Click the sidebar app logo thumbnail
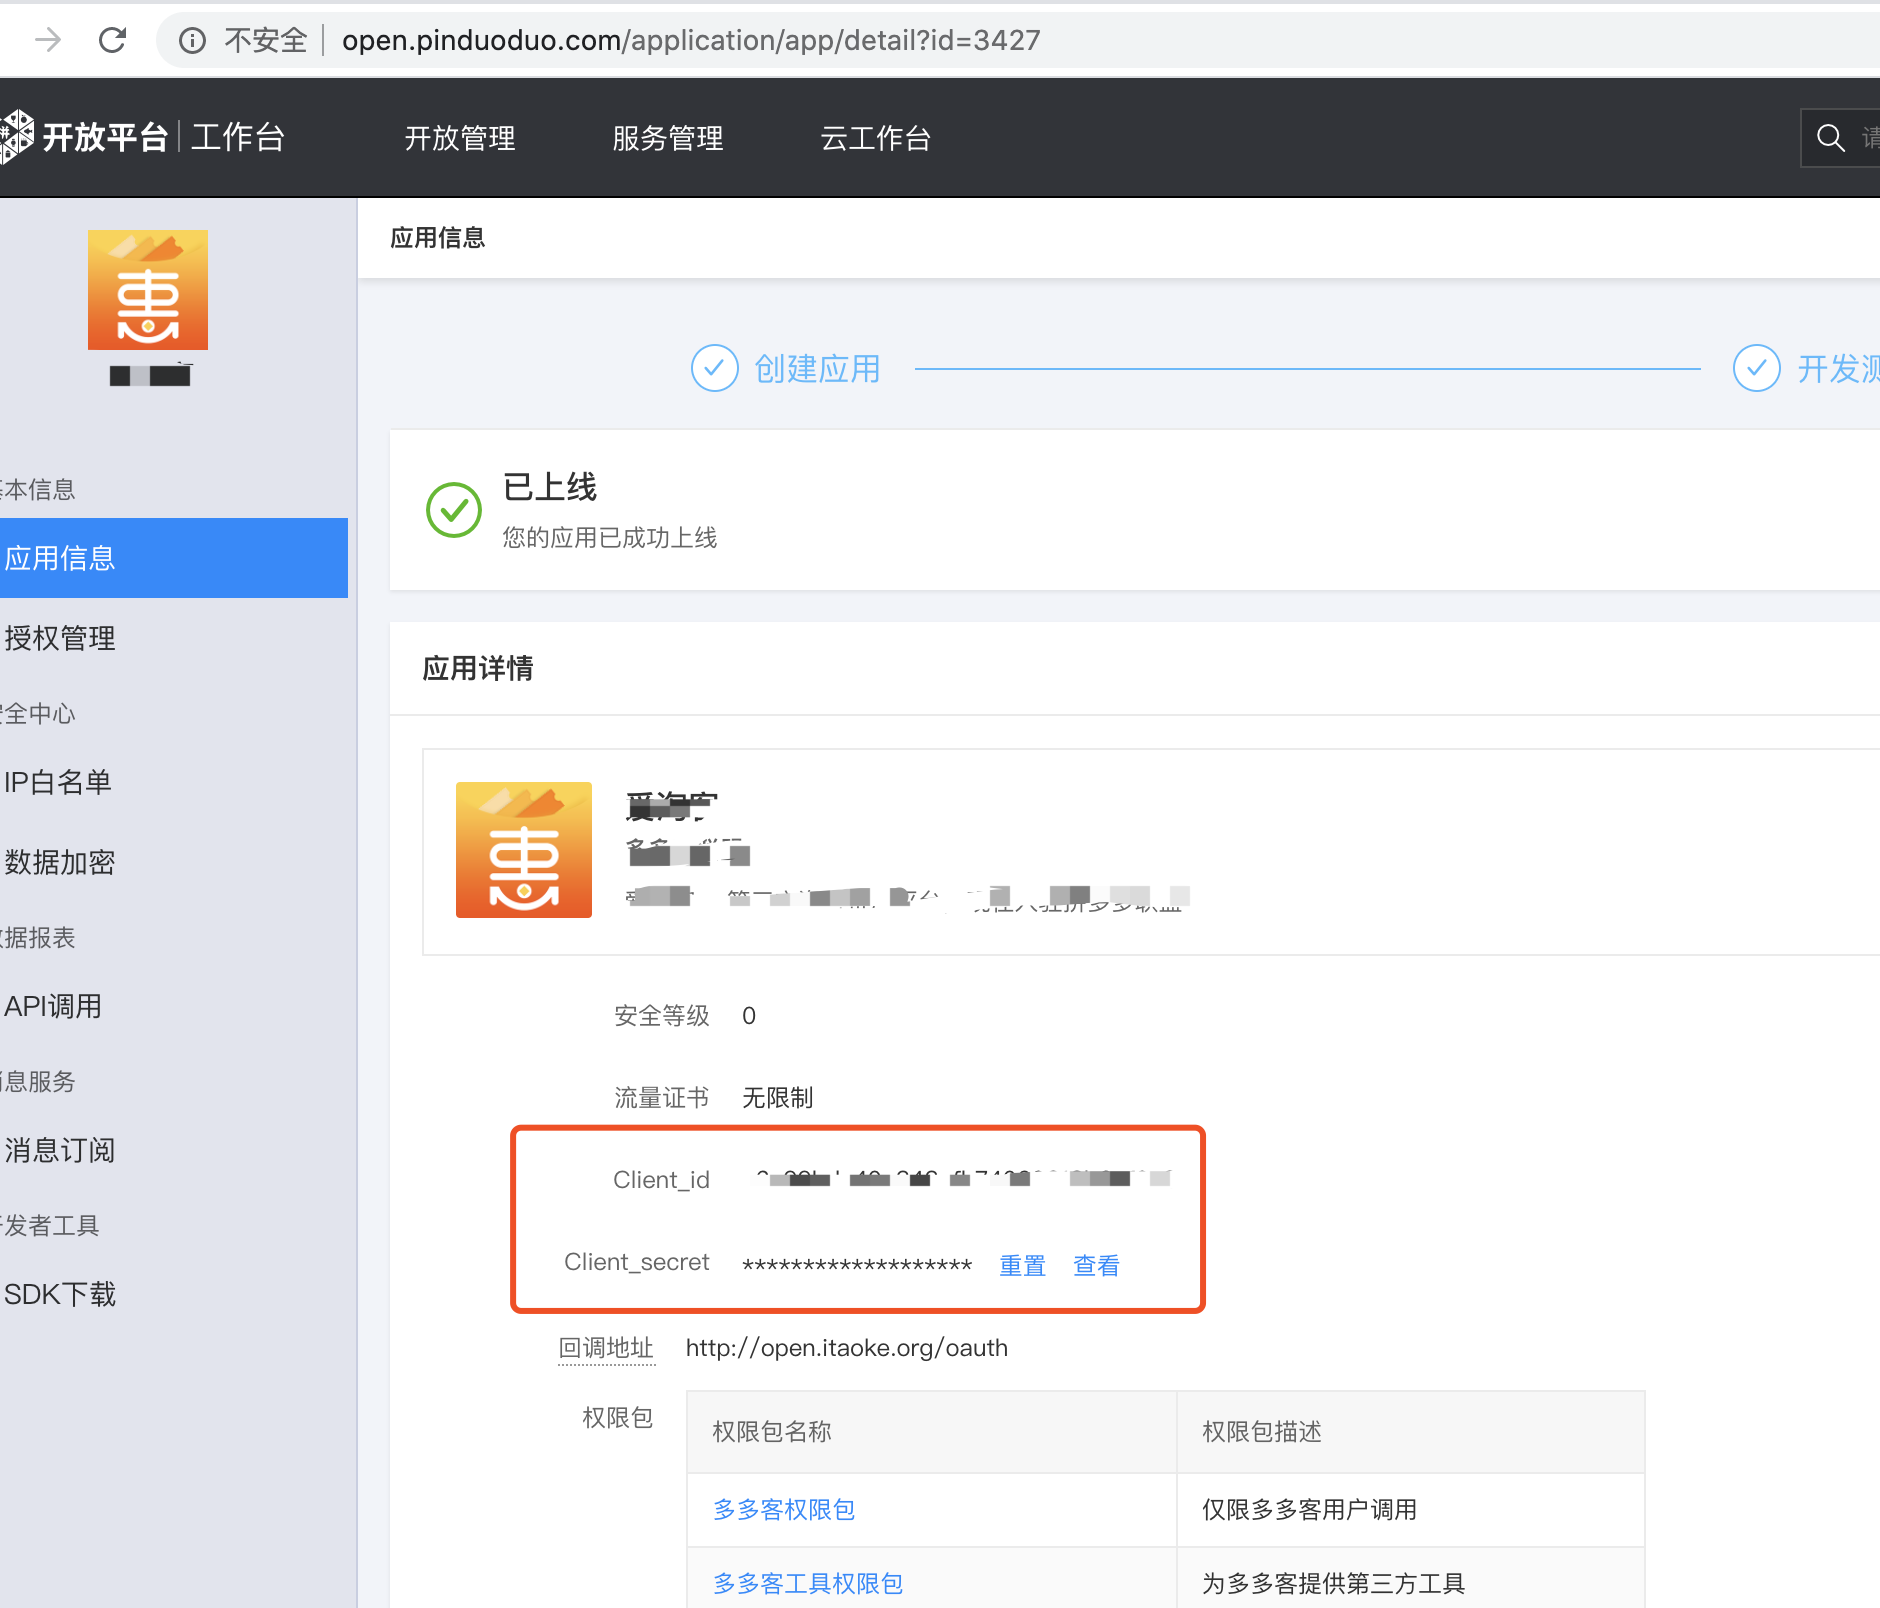Image resolution: width=1880 pixels, height=1608 pixels. pos(148,290)
